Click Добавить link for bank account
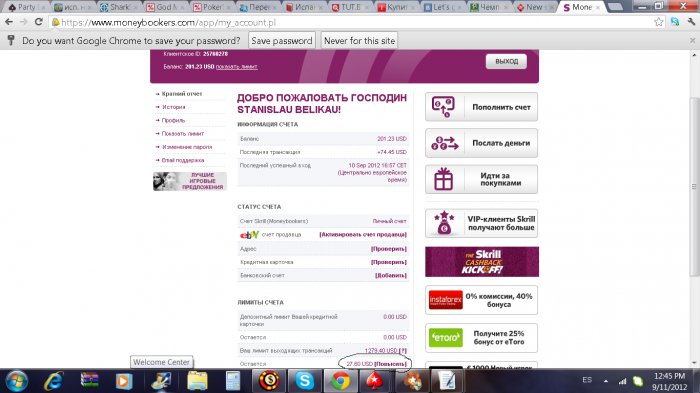700x393 pixels. (x=391, y=276)
